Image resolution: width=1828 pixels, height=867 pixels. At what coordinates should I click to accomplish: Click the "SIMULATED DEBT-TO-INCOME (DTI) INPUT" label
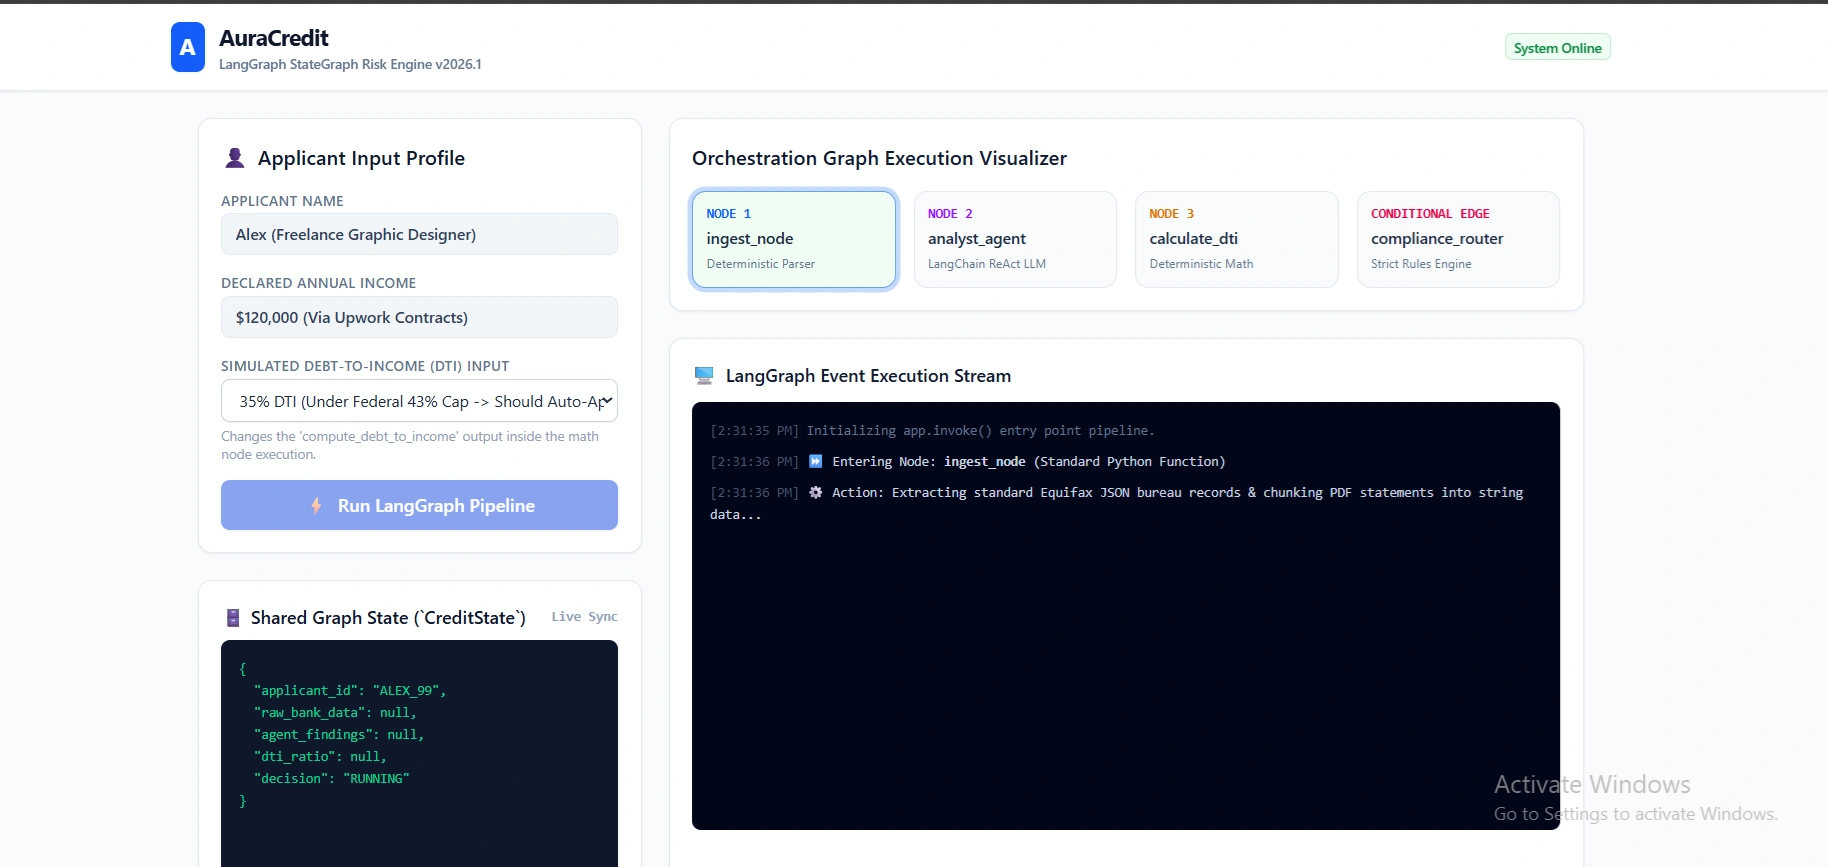coord(365,366)
